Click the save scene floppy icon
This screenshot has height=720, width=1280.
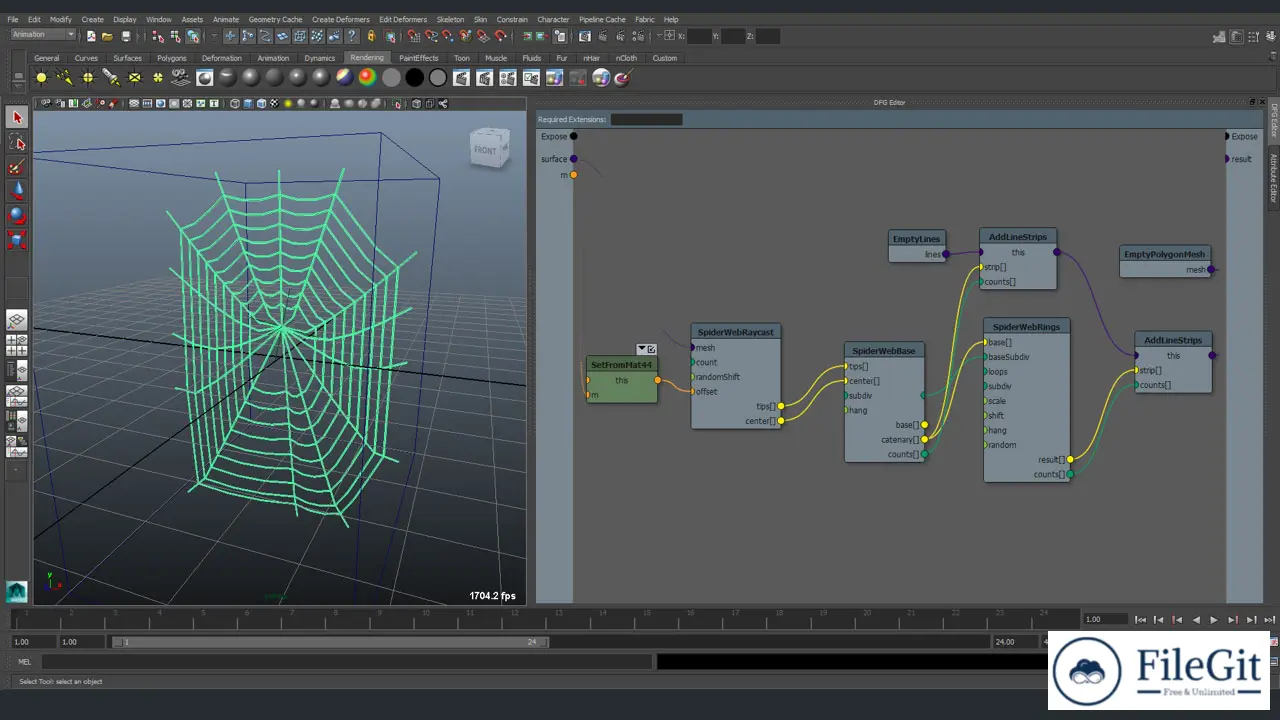click(124, 36)
